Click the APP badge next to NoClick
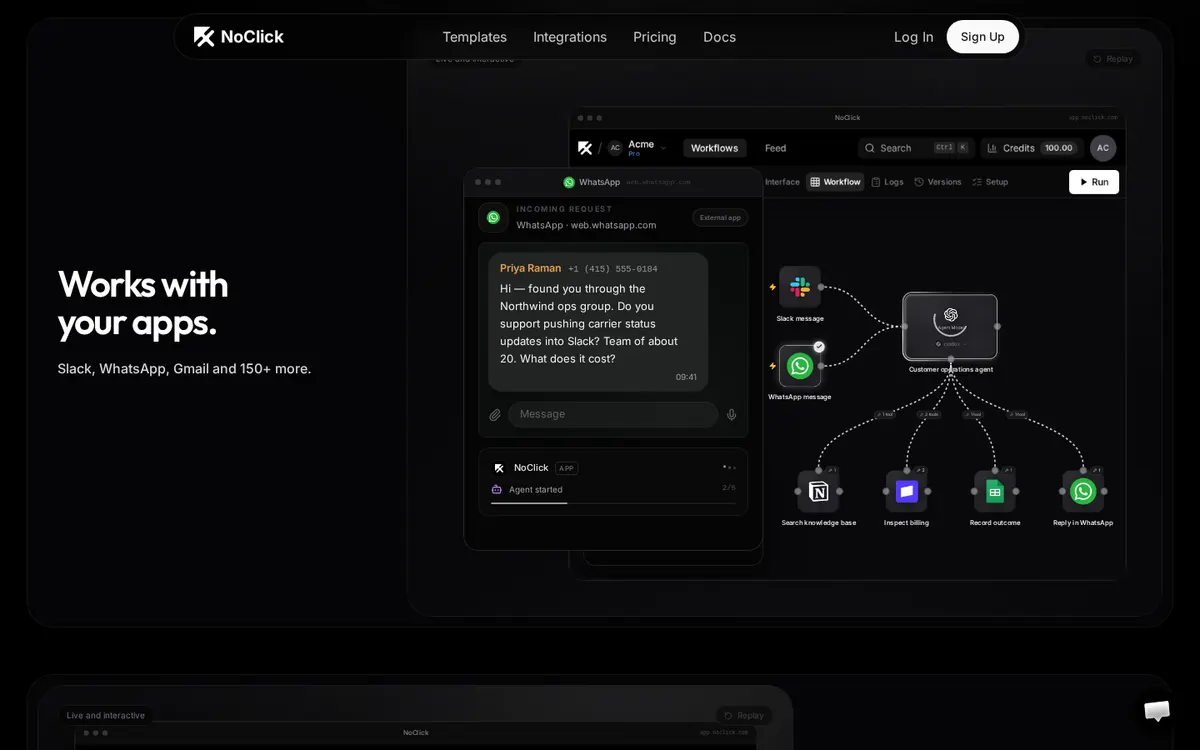This screenshot has width=1200, height=750. pyautogui.click(x=567, y=468)
